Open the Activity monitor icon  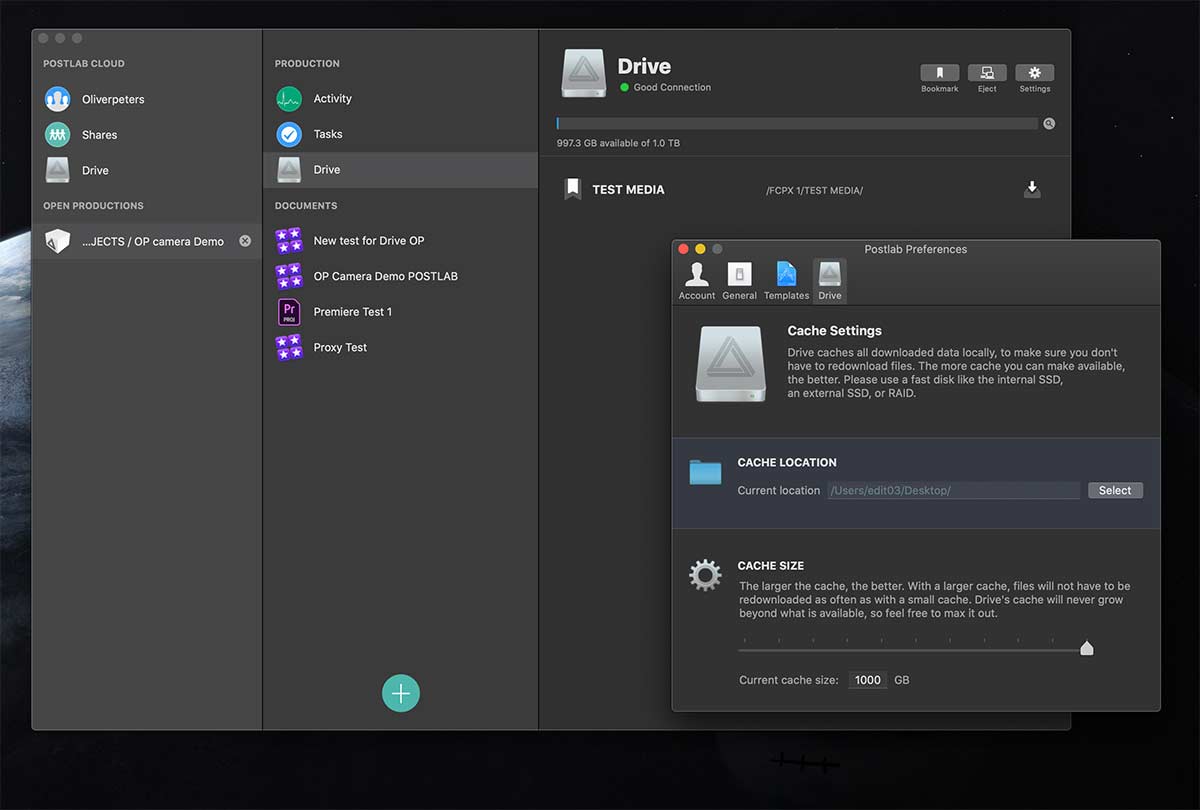(289, 98)
